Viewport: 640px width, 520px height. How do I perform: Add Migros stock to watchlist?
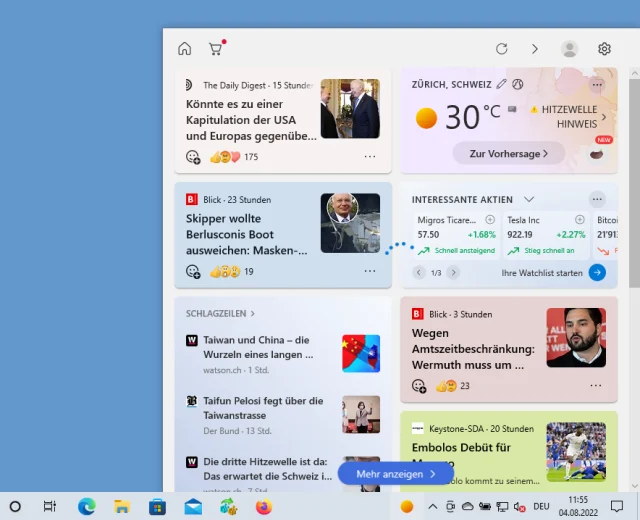(x=490, y=220)
